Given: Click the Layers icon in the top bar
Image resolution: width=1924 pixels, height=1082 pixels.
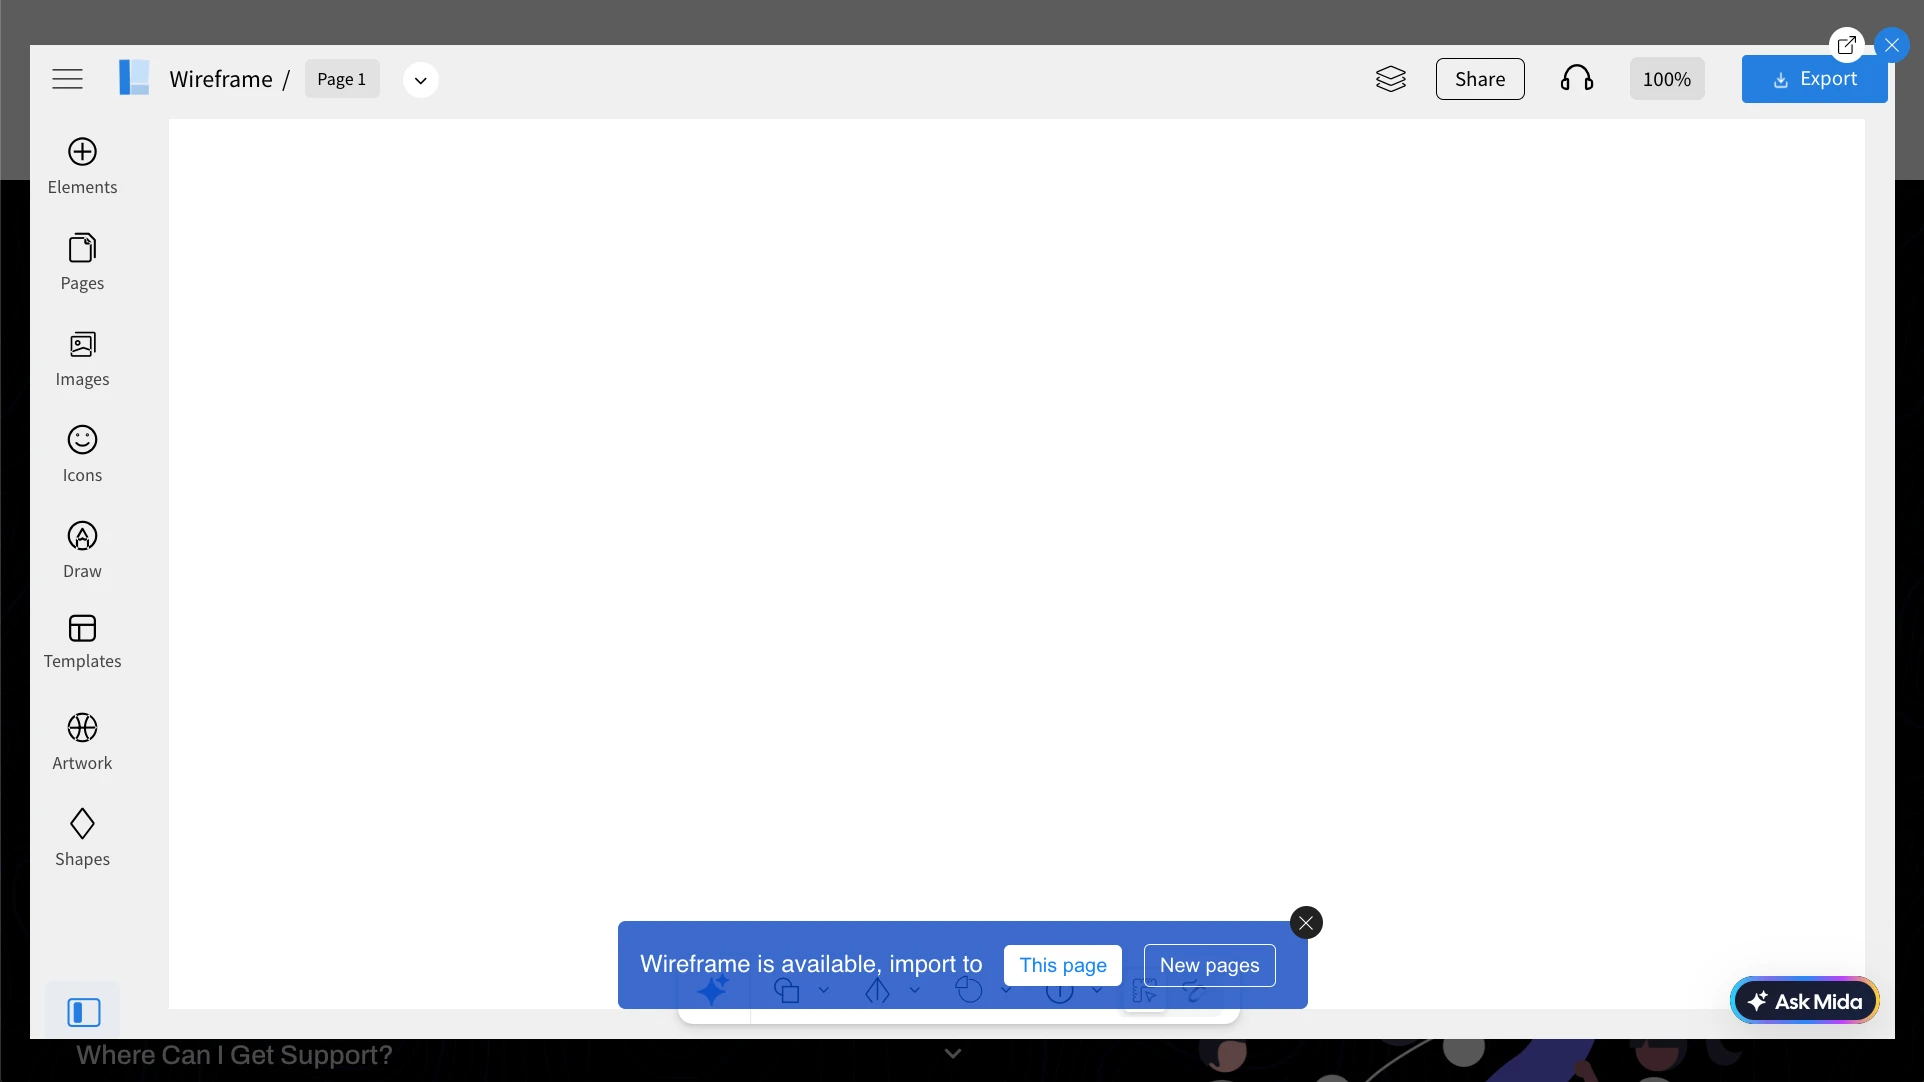Looking at the screenshot, I should (1391, 79).
